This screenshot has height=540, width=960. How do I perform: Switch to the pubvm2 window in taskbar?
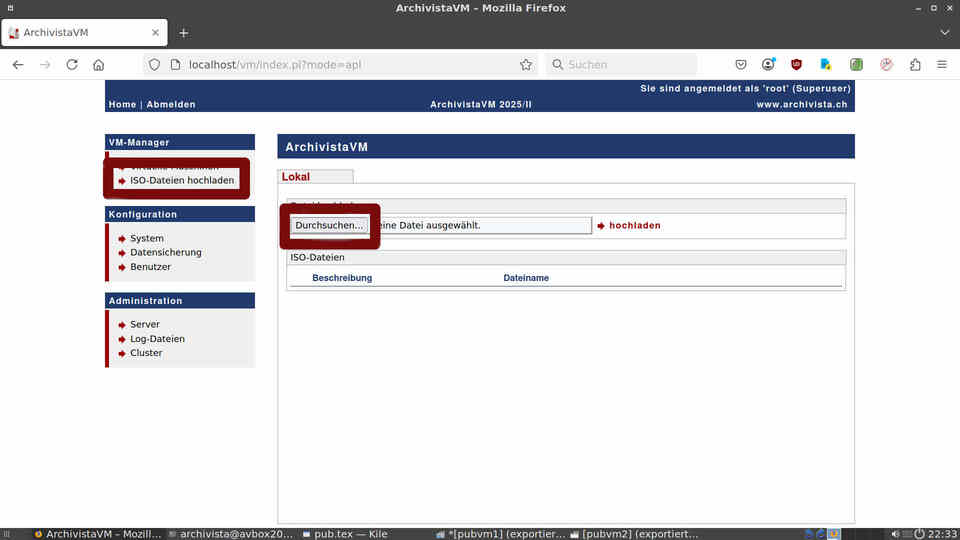coord(634,534)
